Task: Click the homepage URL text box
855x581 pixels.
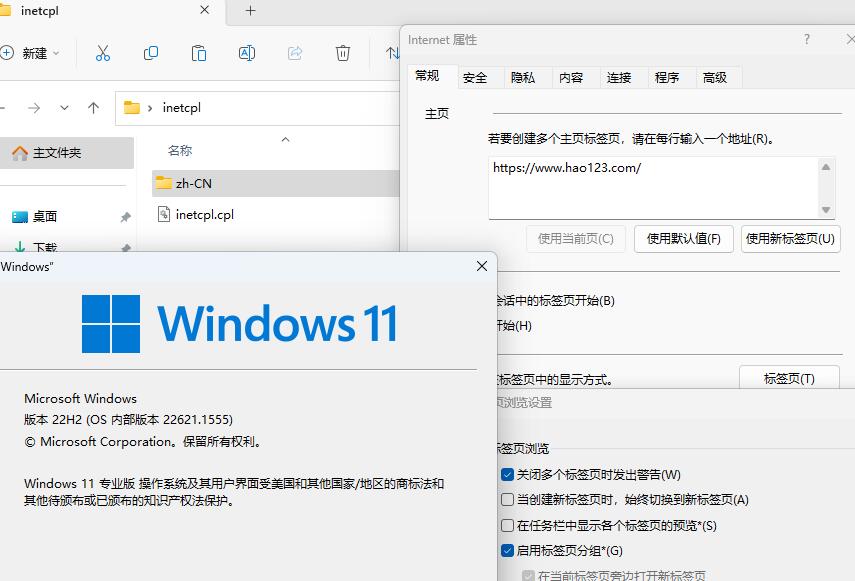Action: [653, 187]
